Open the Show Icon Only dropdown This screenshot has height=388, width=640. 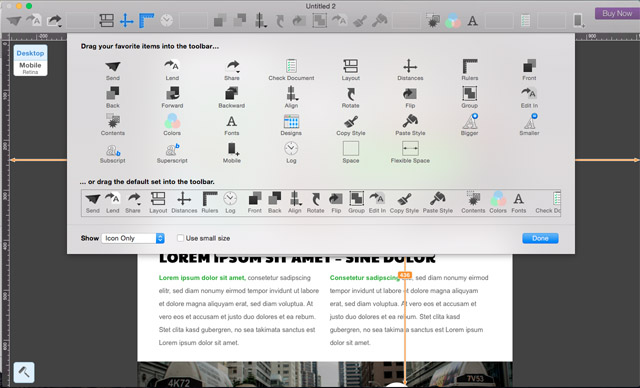133,238
